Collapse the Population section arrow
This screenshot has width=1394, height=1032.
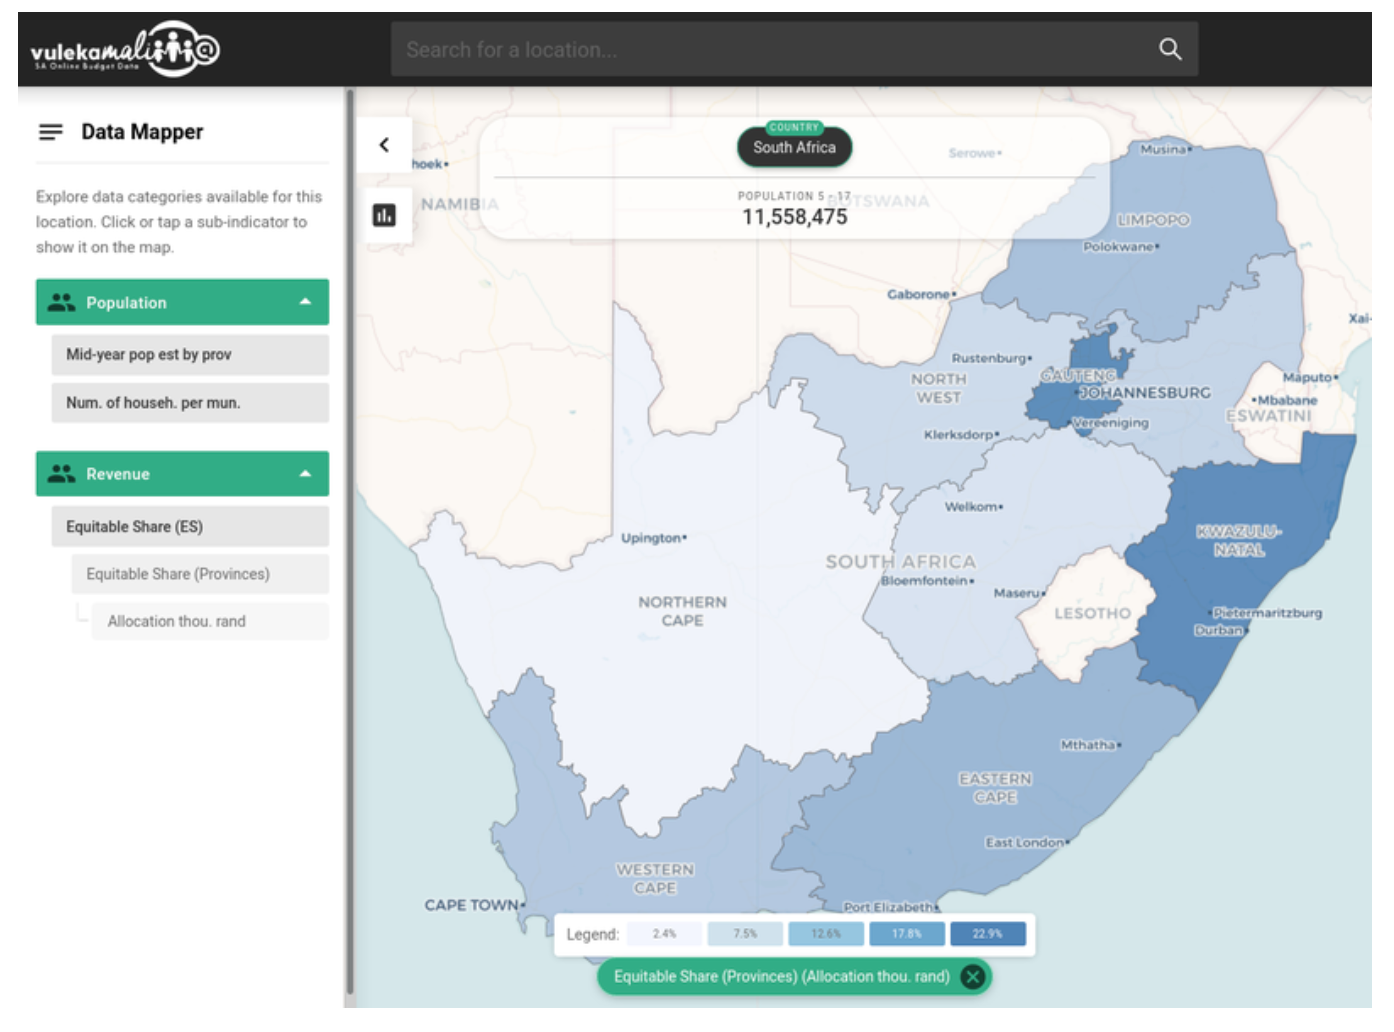305,302
